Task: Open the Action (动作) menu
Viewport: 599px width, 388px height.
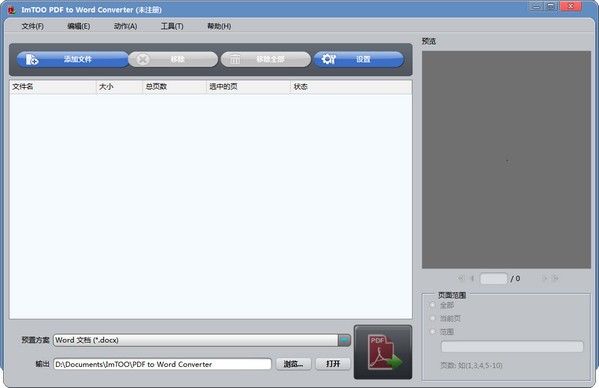Action: [x=125, y=26]
